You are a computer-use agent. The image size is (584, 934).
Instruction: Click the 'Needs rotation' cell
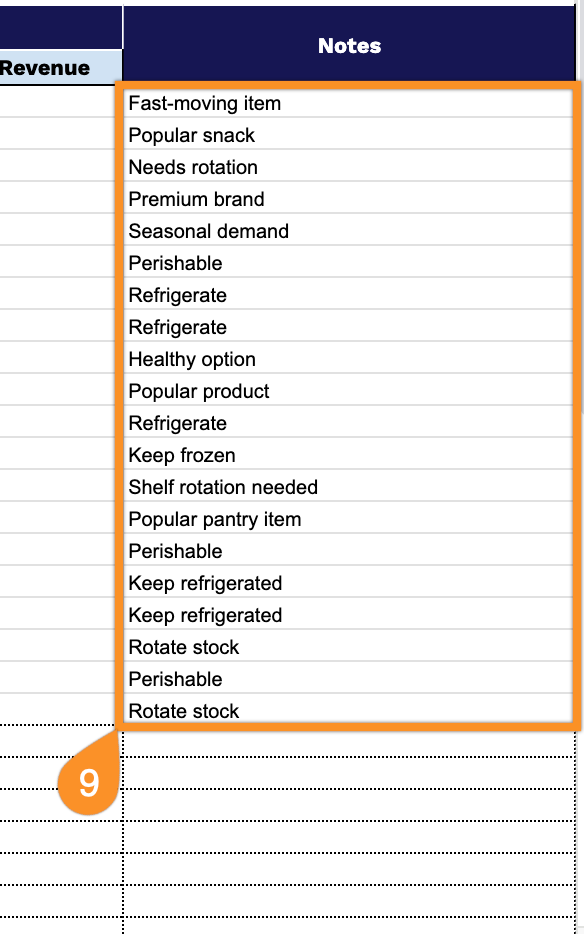coord(349,167)
